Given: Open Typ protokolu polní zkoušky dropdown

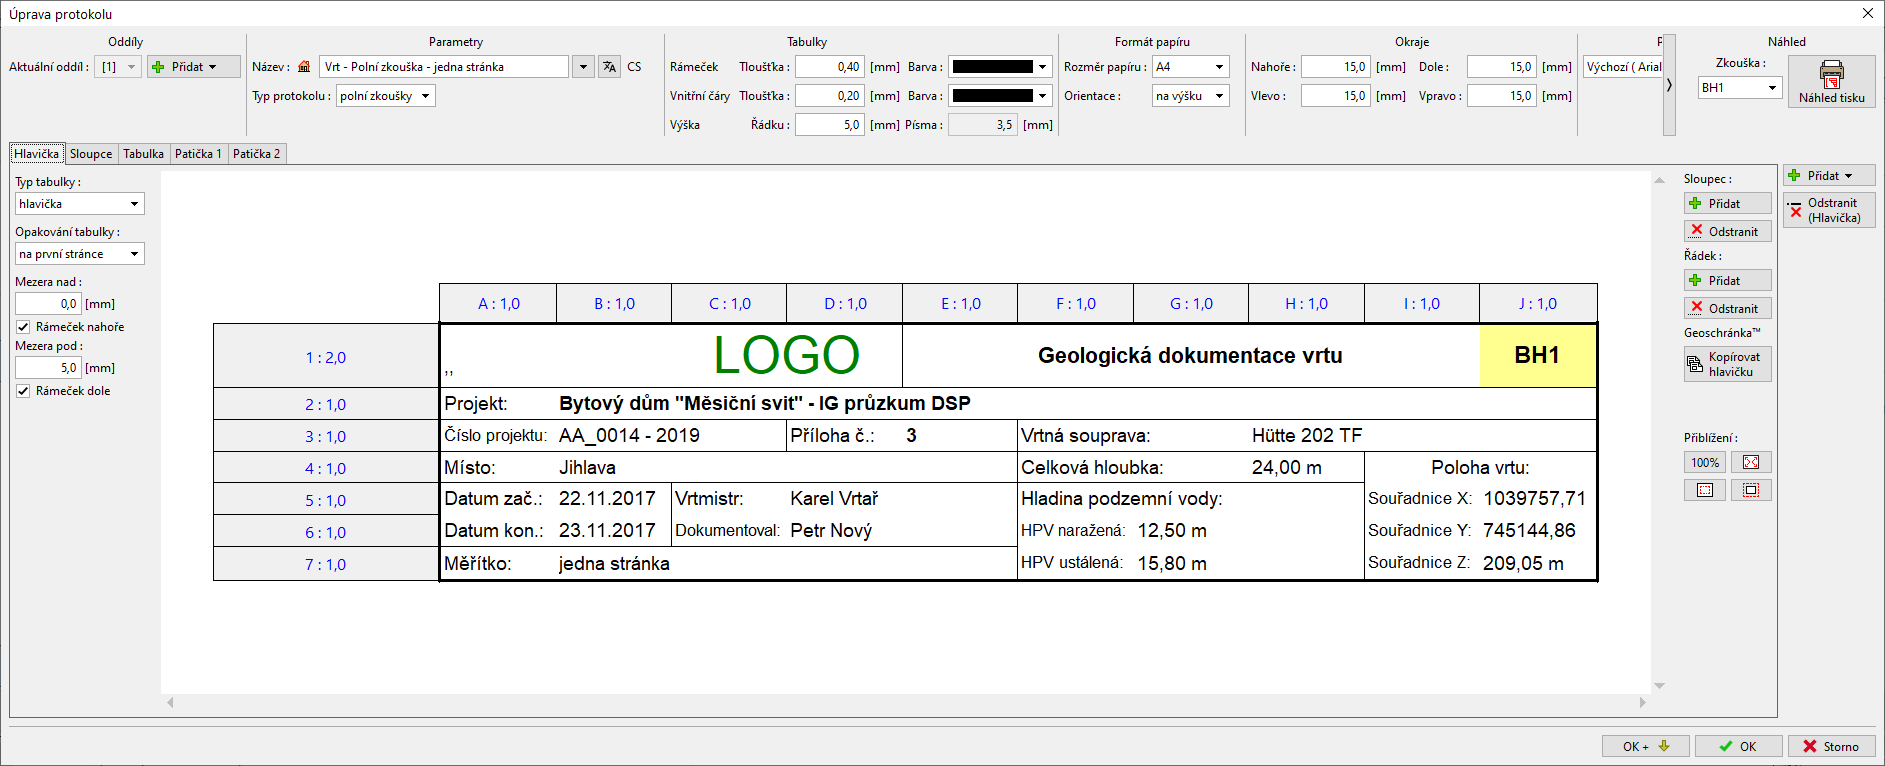Looking at the screenshot, I should (385, 96).
